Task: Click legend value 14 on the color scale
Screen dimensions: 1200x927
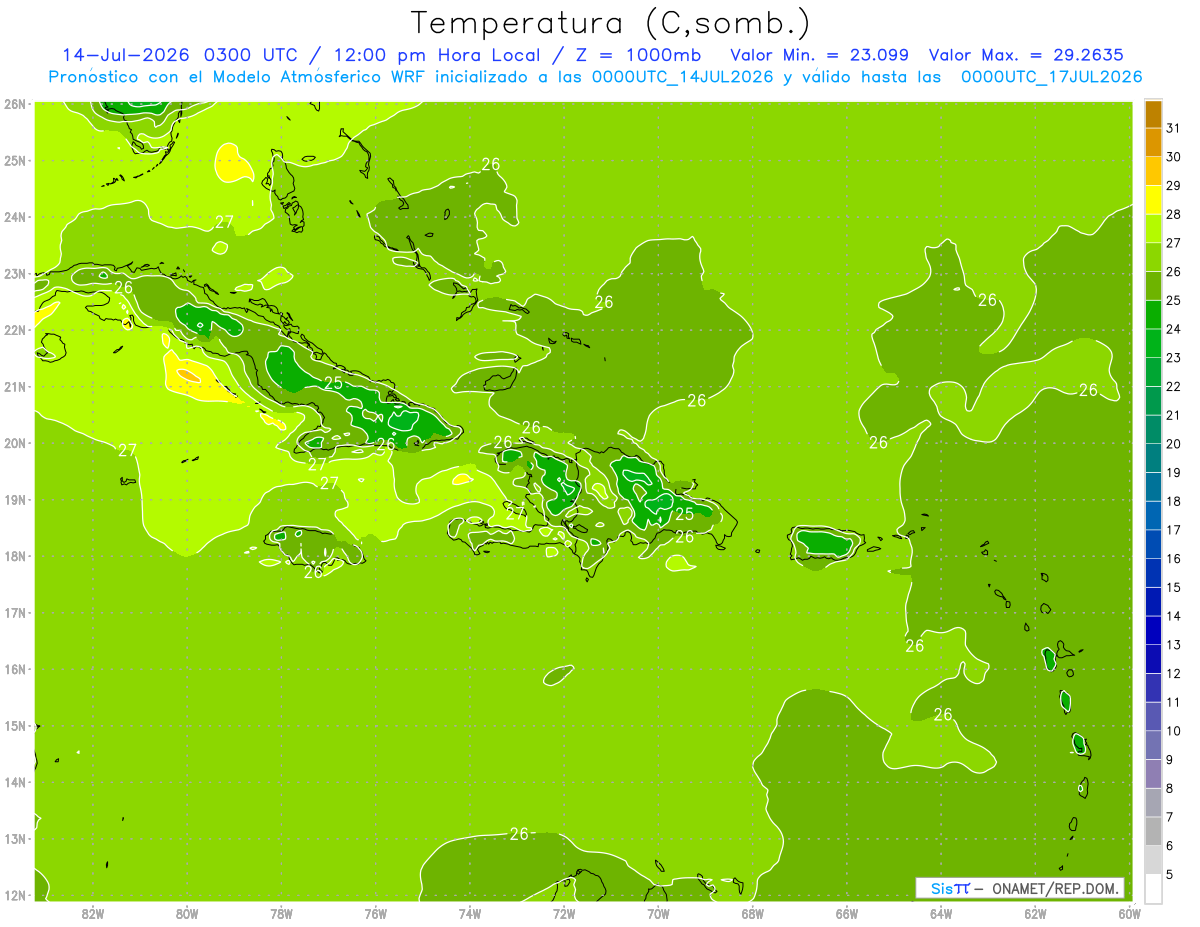Action: point(1173,616)
